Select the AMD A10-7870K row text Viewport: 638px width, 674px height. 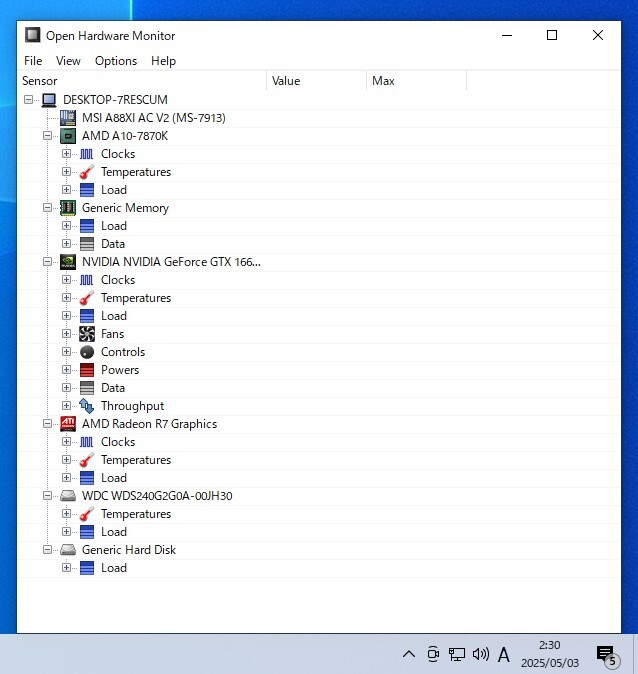(125, 136)
